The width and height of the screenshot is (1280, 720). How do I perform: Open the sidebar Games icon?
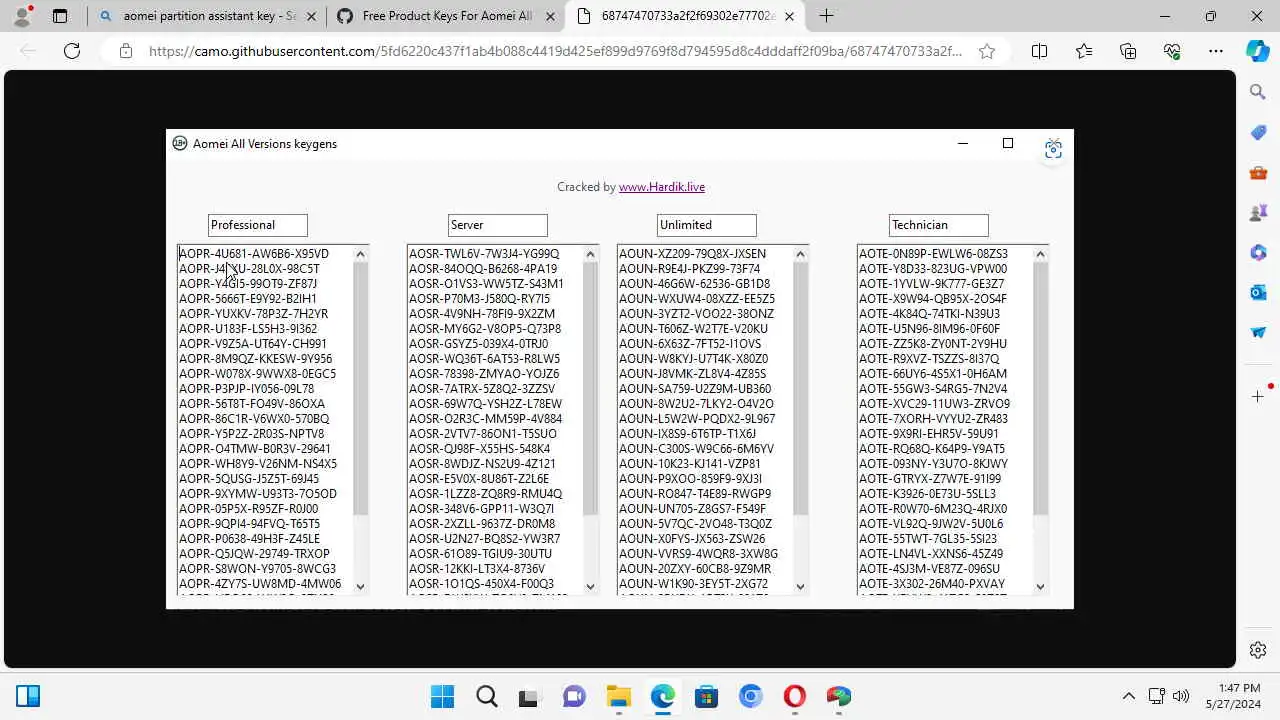(1258, 212)
